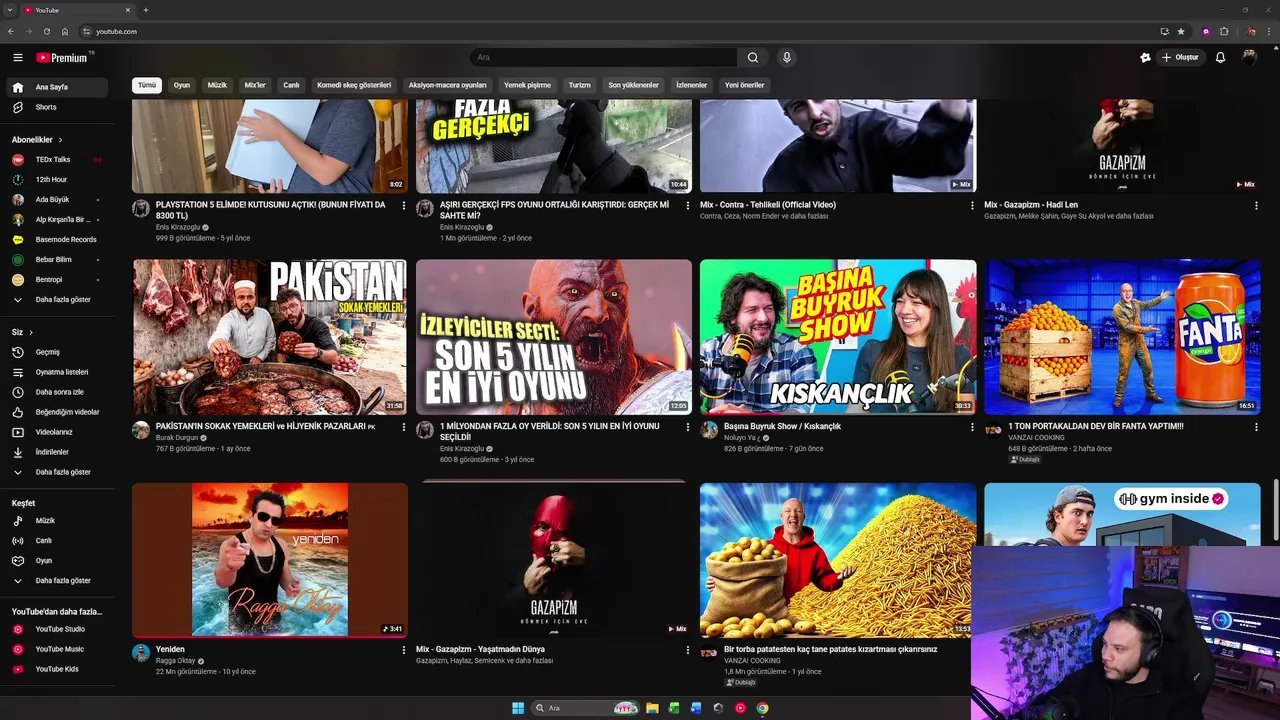Open İndirilenler downloads
The height and width of the screenshot is (720, 1280).
(57, 452)
